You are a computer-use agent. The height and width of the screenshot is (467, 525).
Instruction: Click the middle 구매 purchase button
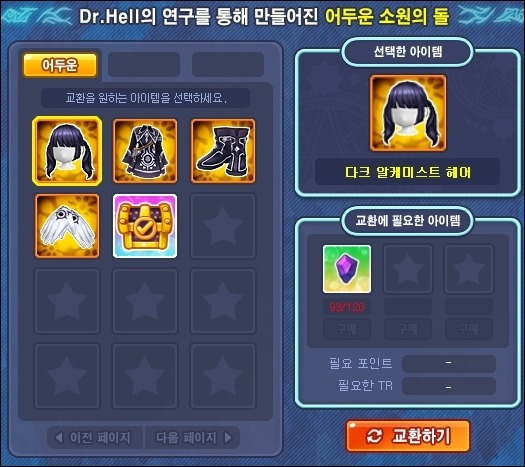(408, 329)
